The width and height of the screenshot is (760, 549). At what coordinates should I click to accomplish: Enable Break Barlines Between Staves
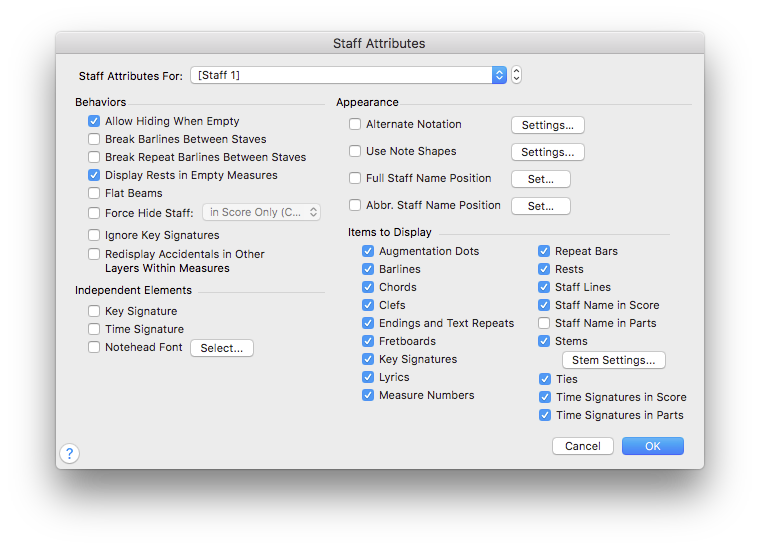click(94, 139)
